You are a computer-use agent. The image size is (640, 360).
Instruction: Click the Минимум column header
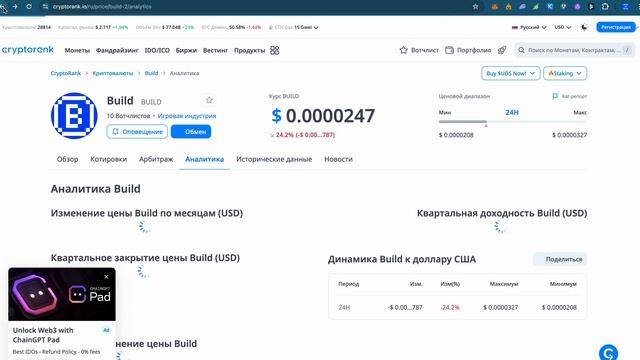pyautogui.click(x=563, y=284)
